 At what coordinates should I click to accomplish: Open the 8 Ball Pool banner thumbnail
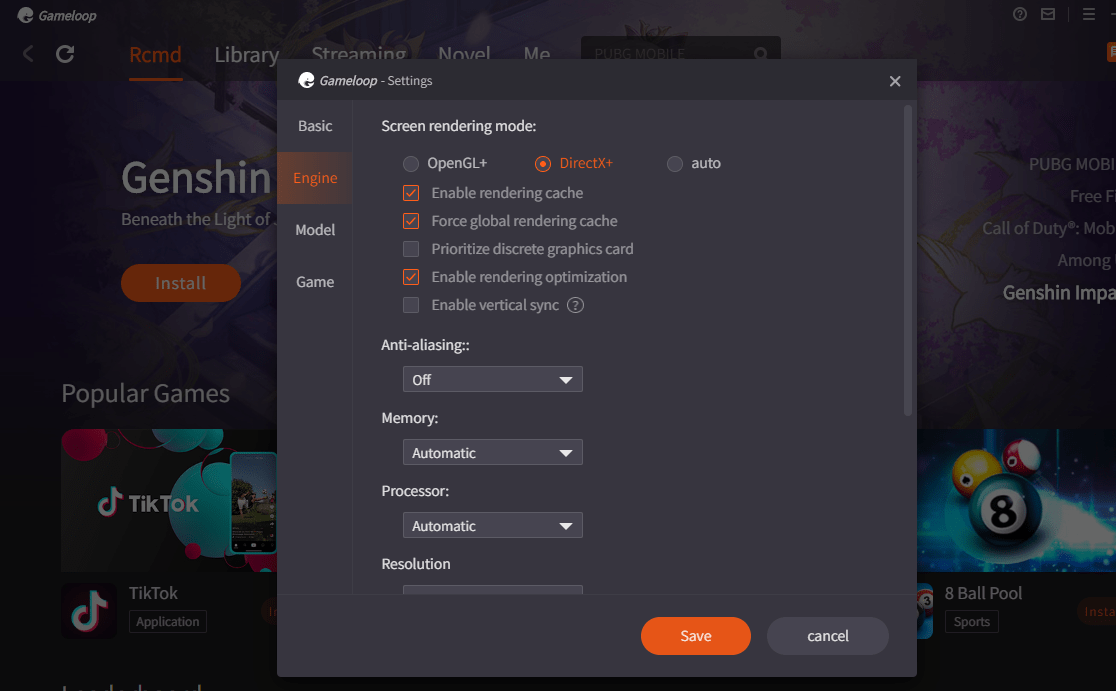[x=1016, y=500]
